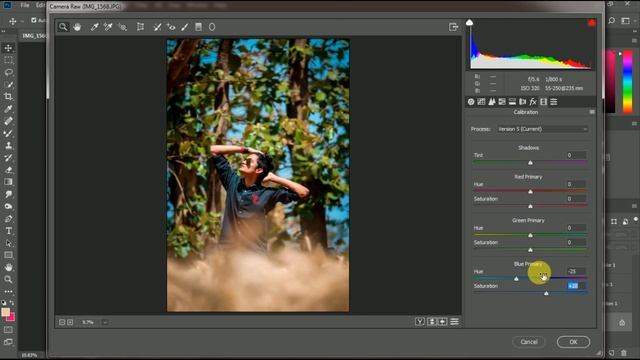The width and height of the screenshot is (640, 360).
Task: Select the Type tool in Photoshop toolbar
Action: (8, 231)
